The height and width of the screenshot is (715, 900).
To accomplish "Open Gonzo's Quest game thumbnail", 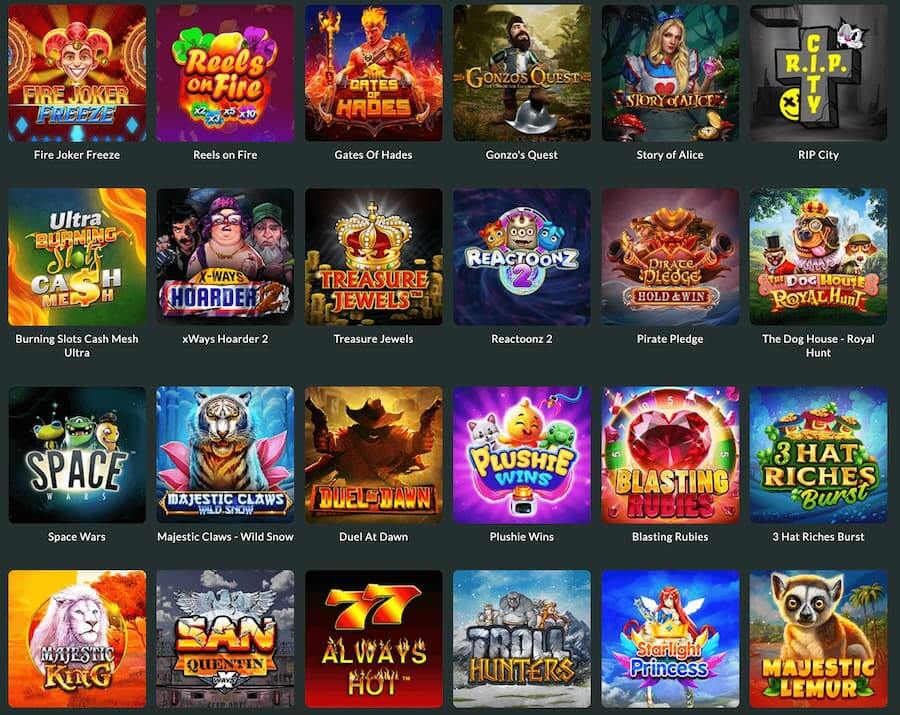I will (x=522, y=73).
